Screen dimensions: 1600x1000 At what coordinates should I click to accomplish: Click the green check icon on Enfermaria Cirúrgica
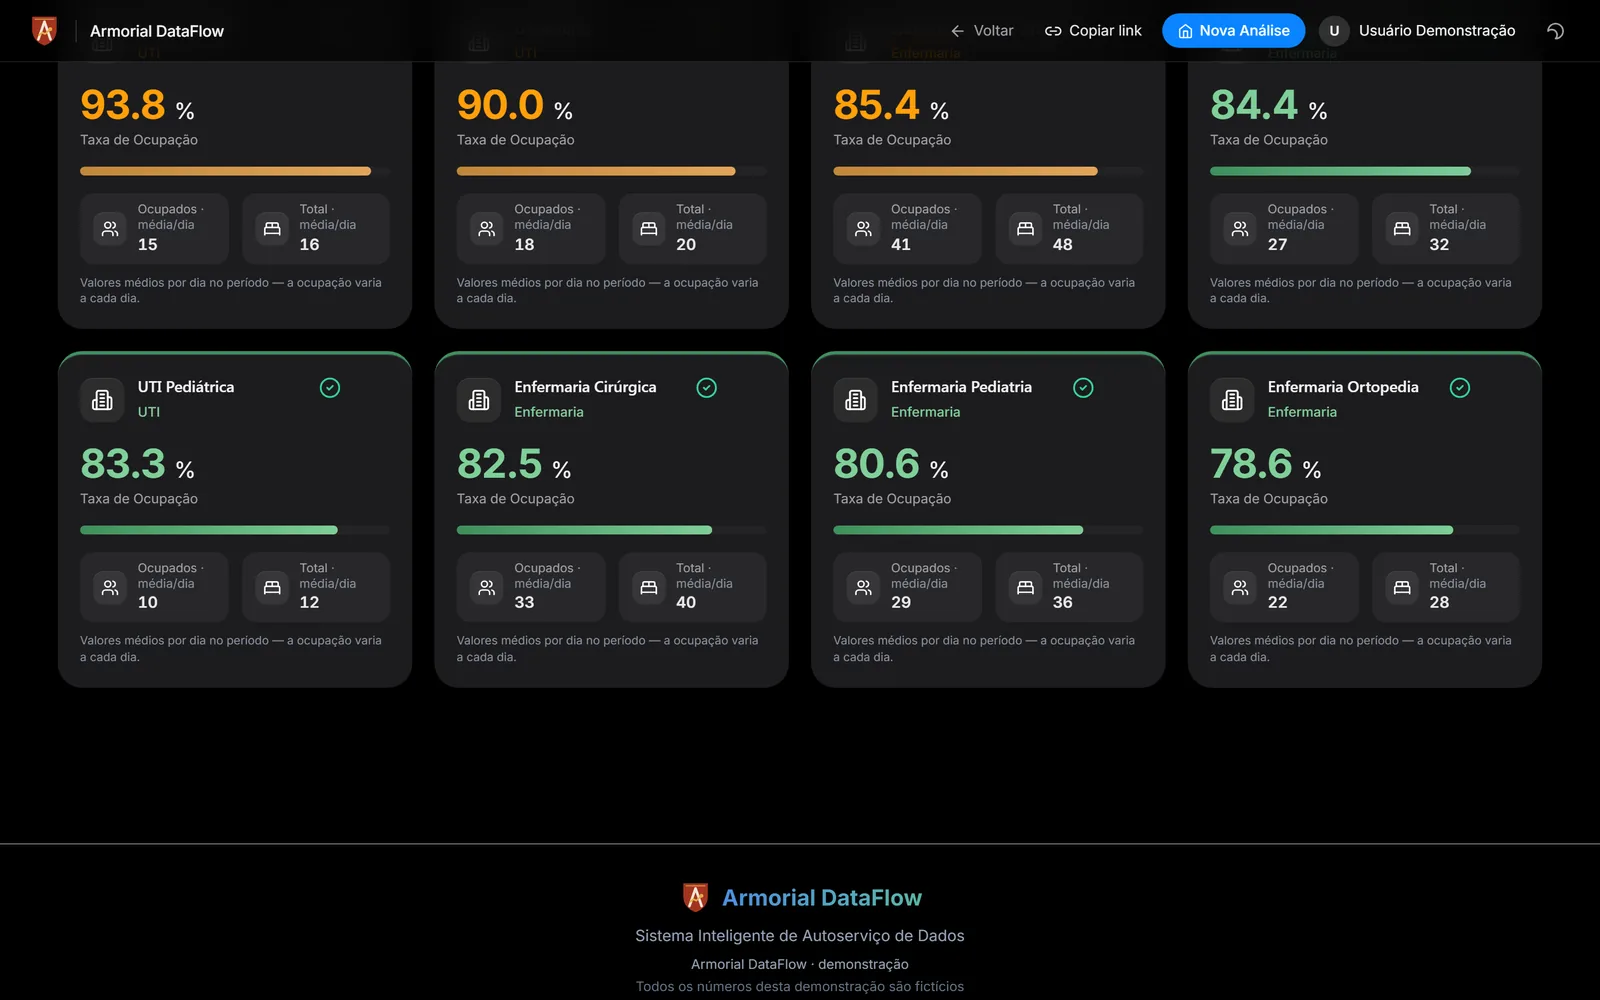click(x=707, y=388)
